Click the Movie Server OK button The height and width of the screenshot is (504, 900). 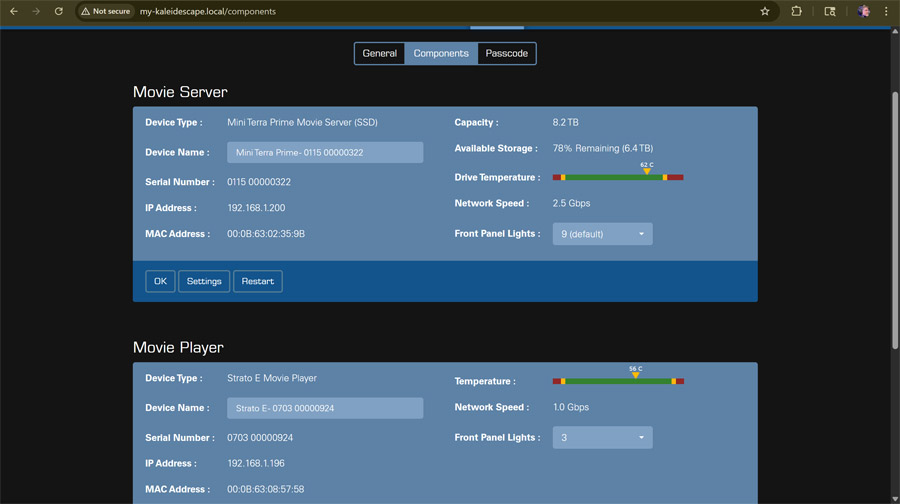pos(160,281)
